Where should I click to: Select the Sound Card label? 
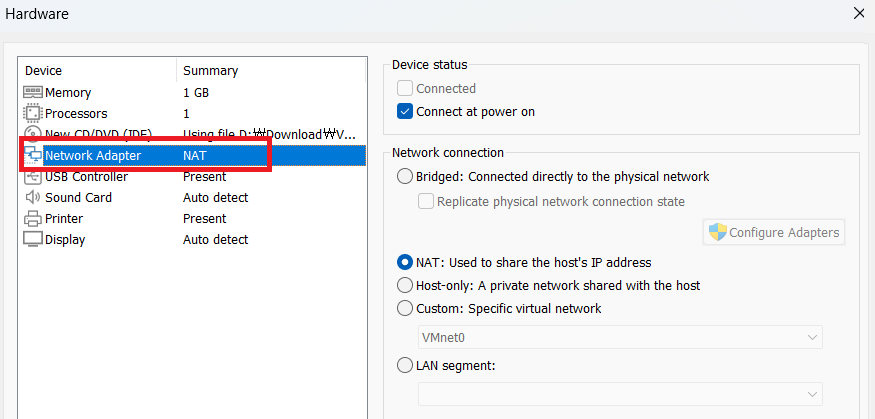pyautogui.click(x=79, y=198)
